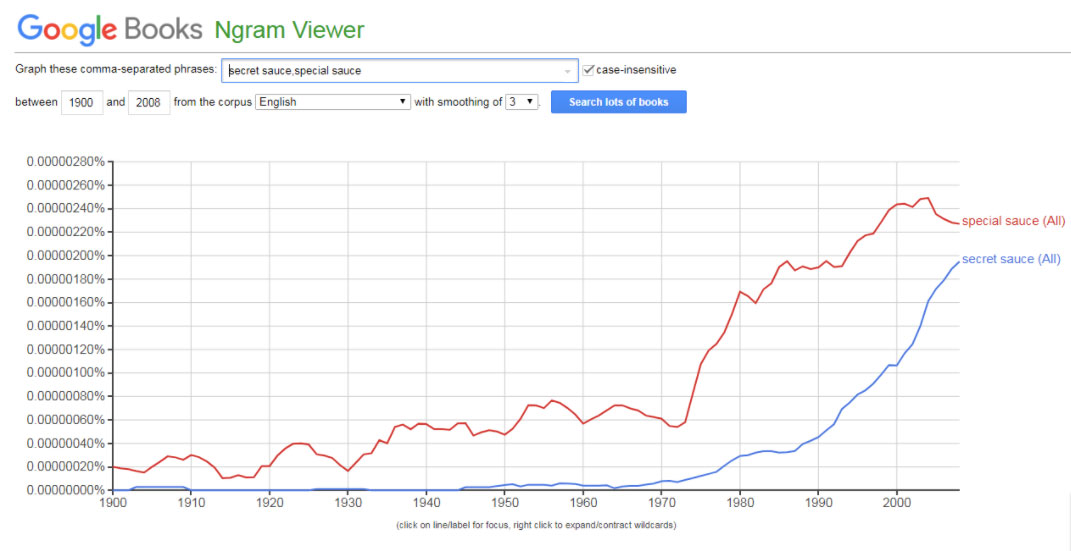The image size is (1071, 551).
Task: Focus the special sauce (All) legend label
Action: tap(1013, 221)
